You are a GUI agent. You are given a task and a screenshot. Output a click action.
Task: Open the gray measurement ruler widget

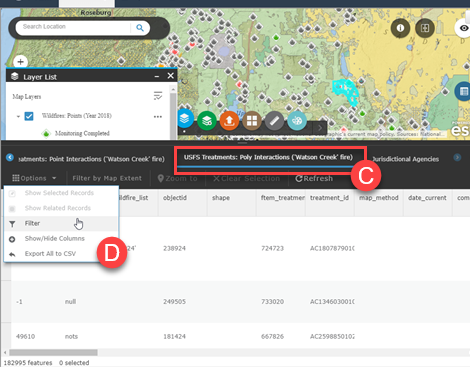pos(274,120)
